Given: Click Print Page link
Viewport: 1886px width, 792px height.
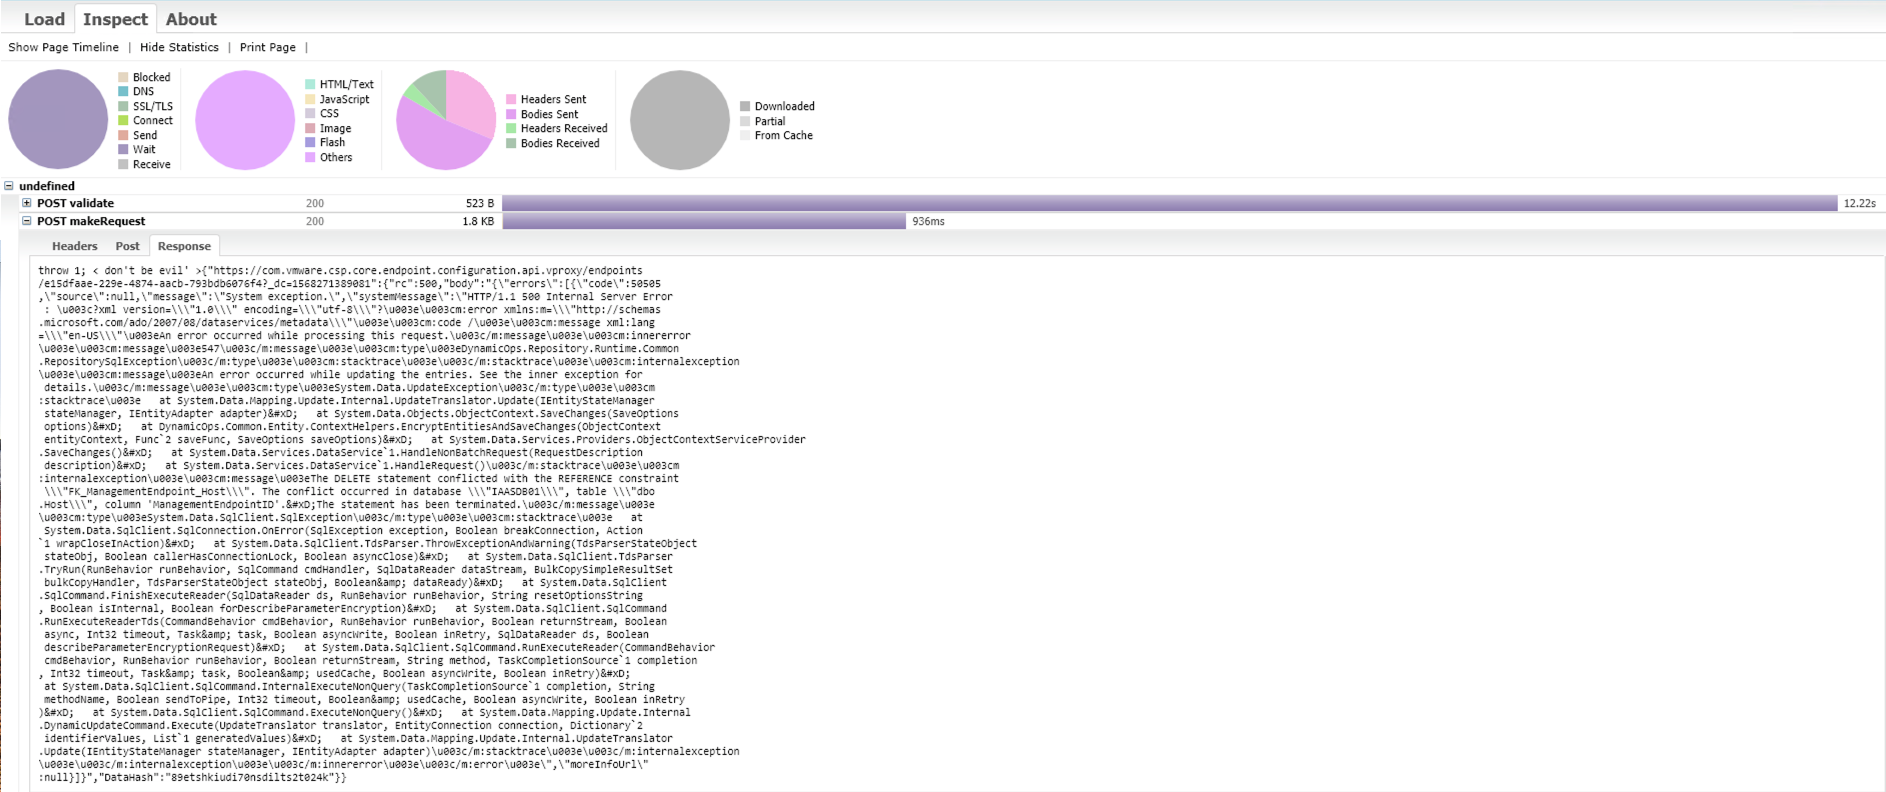Looking at the screenshot, I should coord(267,47).
